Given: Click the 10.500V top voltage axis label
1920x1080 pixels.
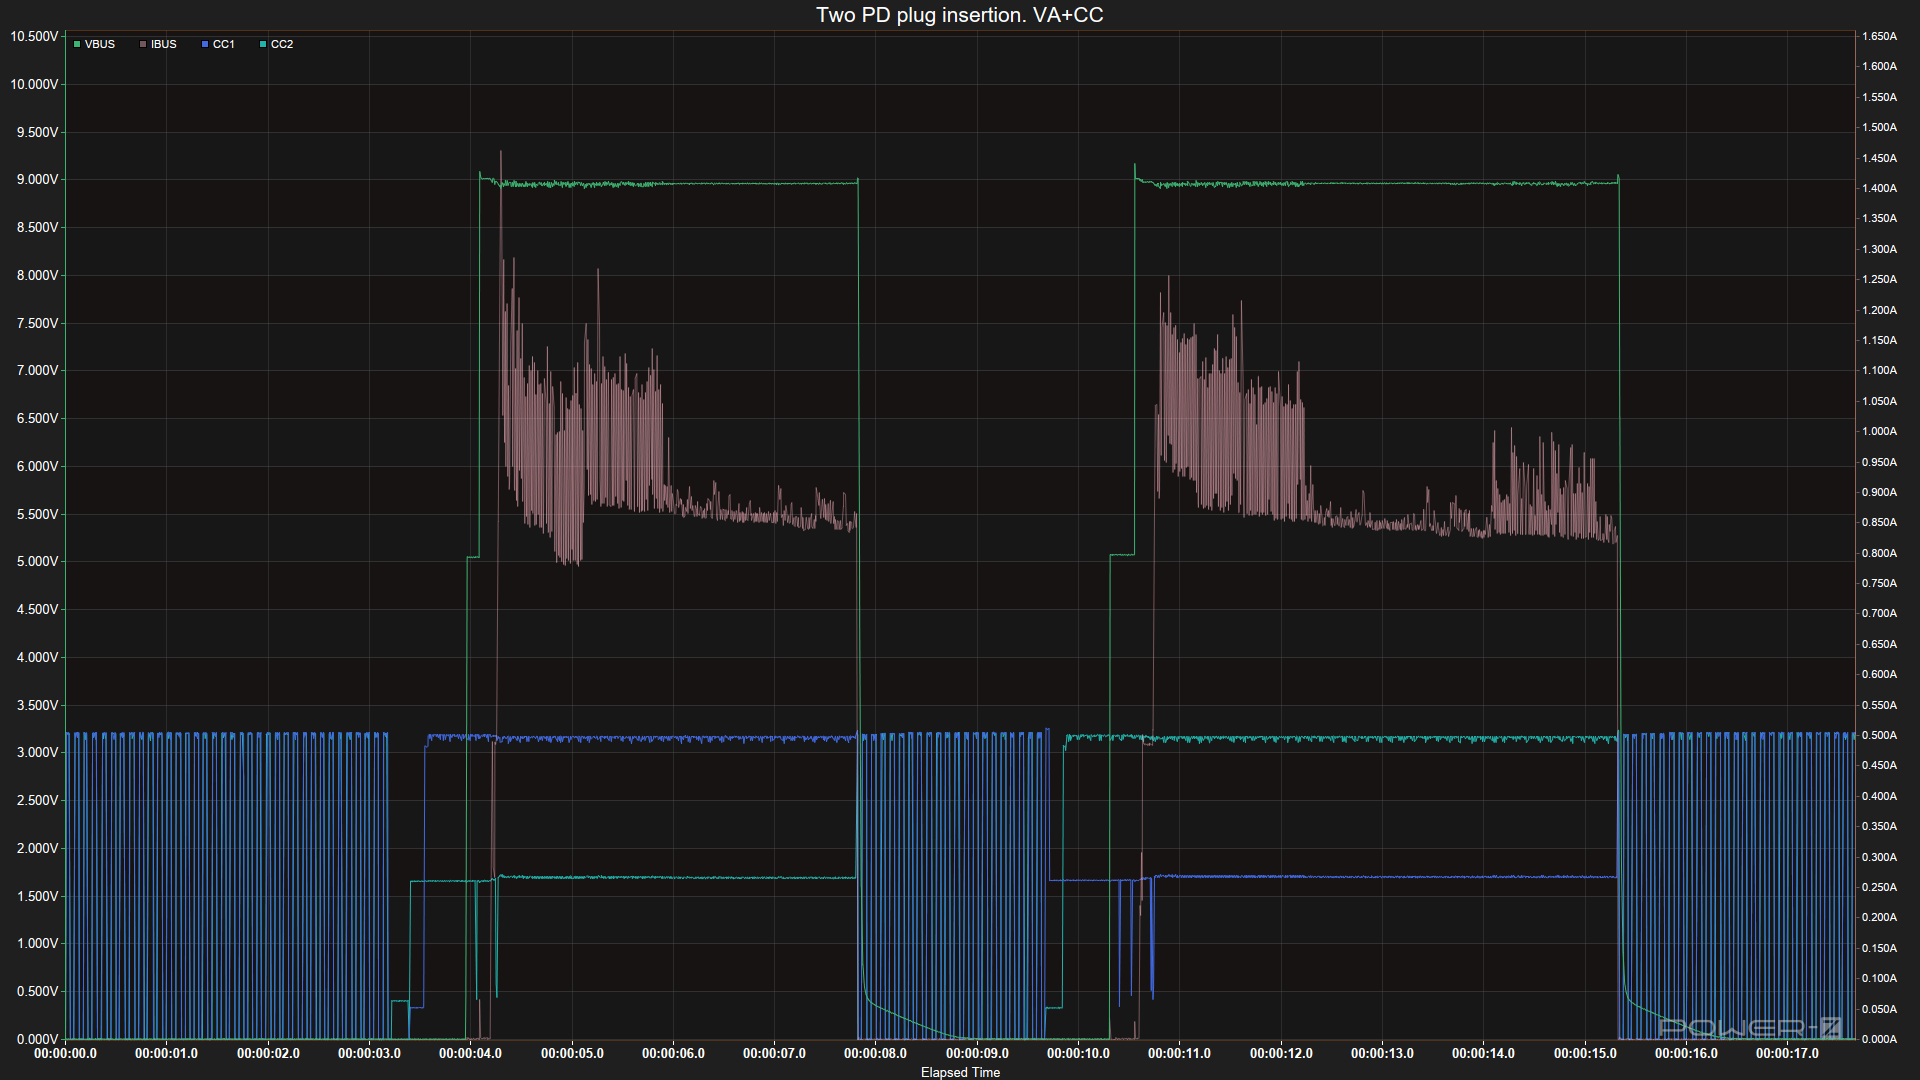Looking at the screenshot, I should coord(34,36).
